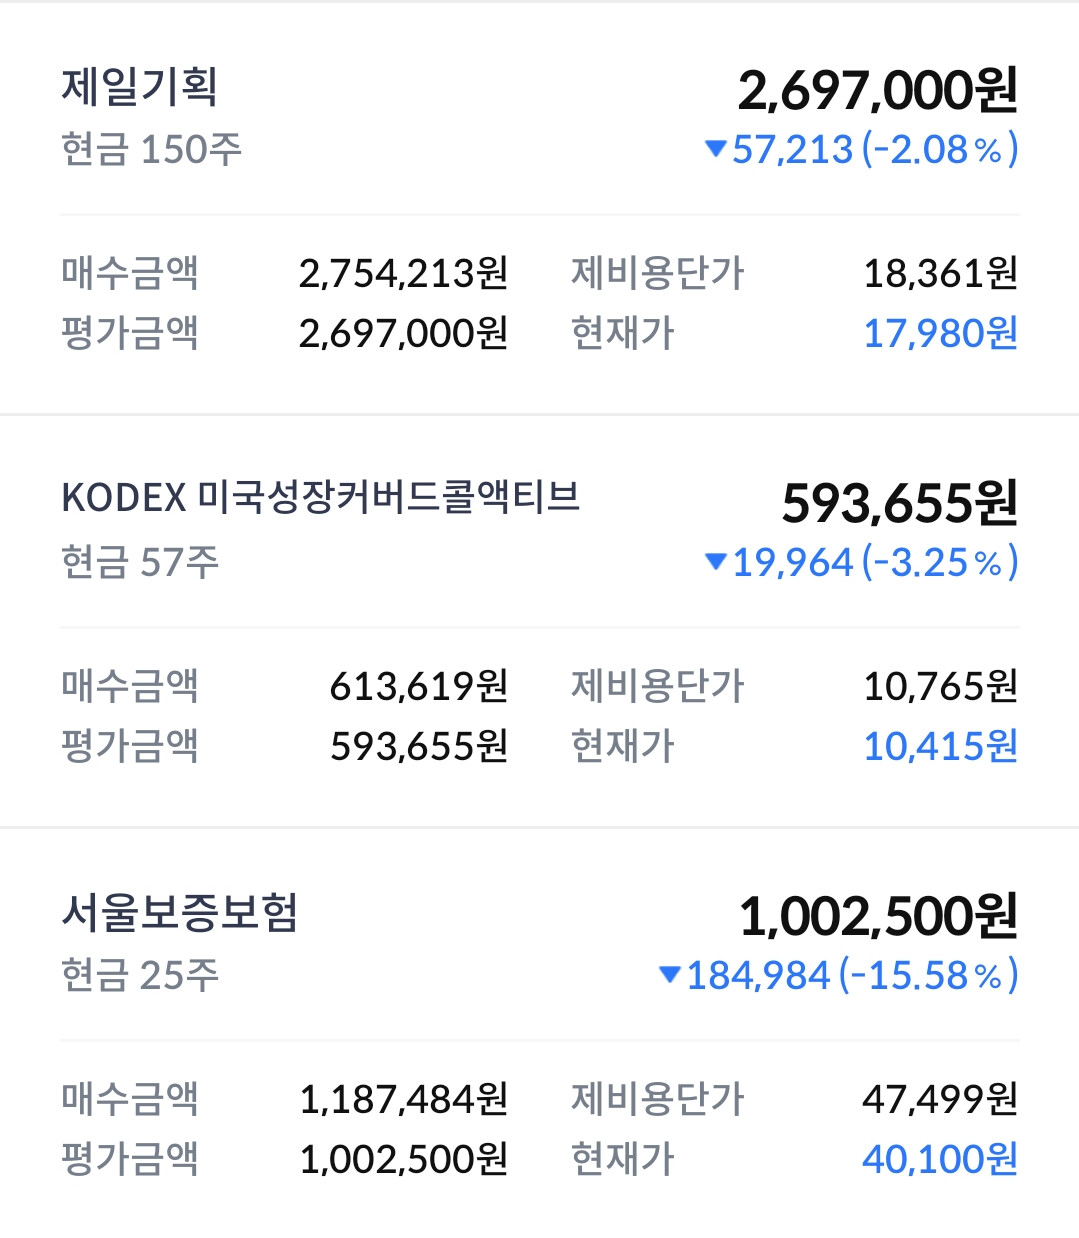Click the down triangle beside 57,213
The image size is (1079, 1238).
click(x=715, y=149)
